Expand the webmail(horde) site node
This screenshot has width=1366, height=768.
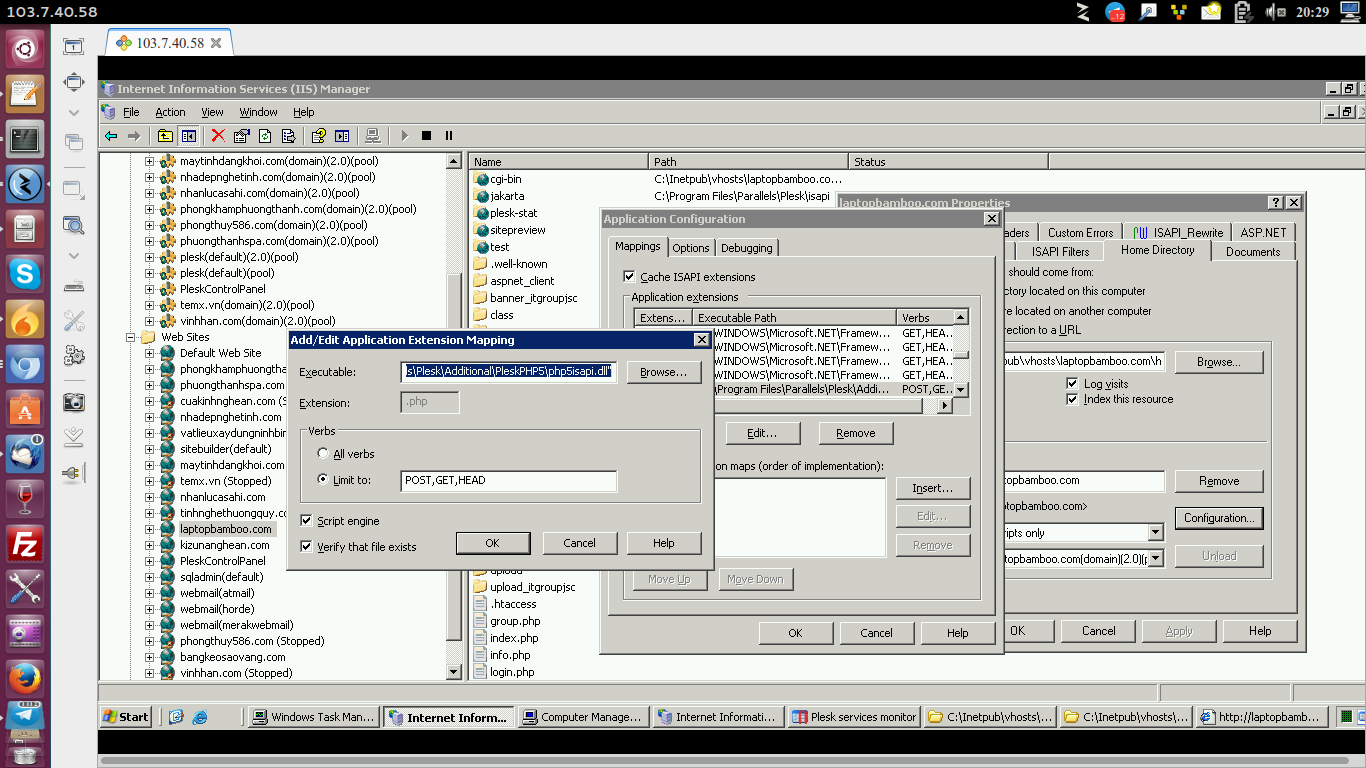tap(150, 609)
